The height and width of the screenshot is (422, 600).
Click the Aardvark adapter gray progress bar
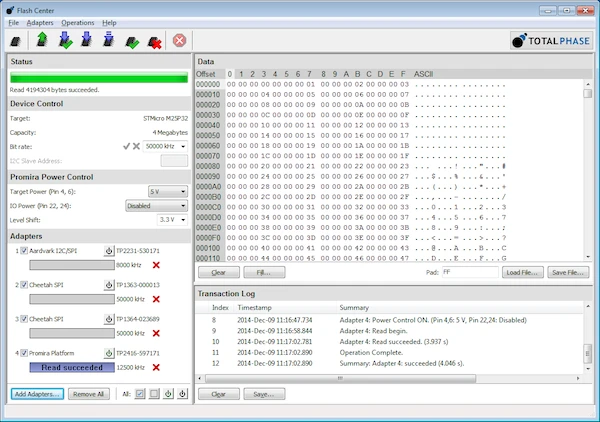point(72,265)
